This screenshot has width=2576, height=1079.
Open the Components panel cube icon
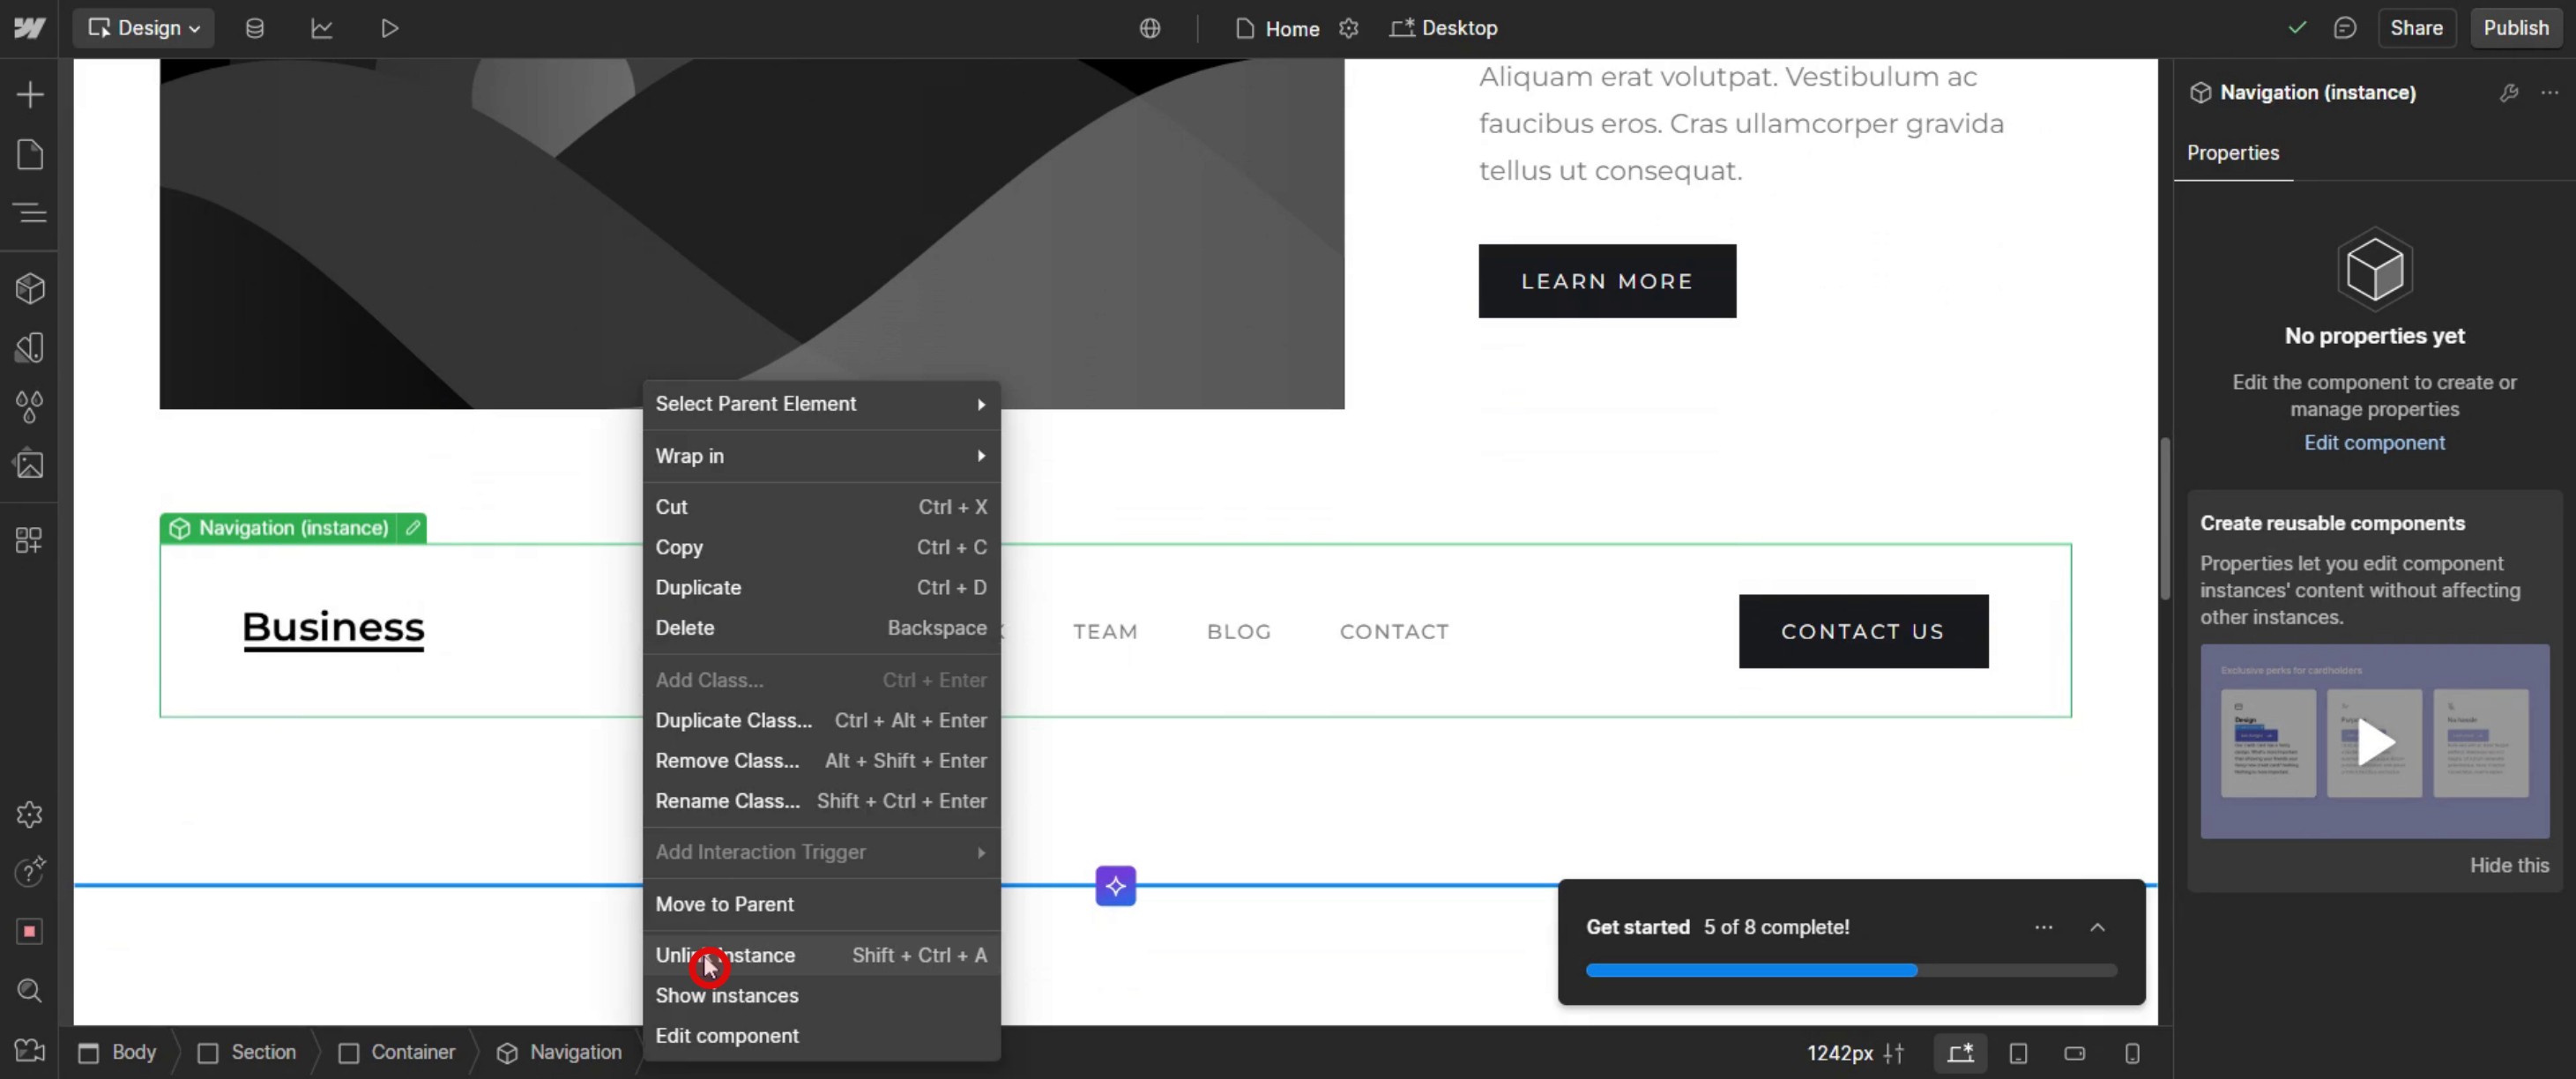coord(30,289)
